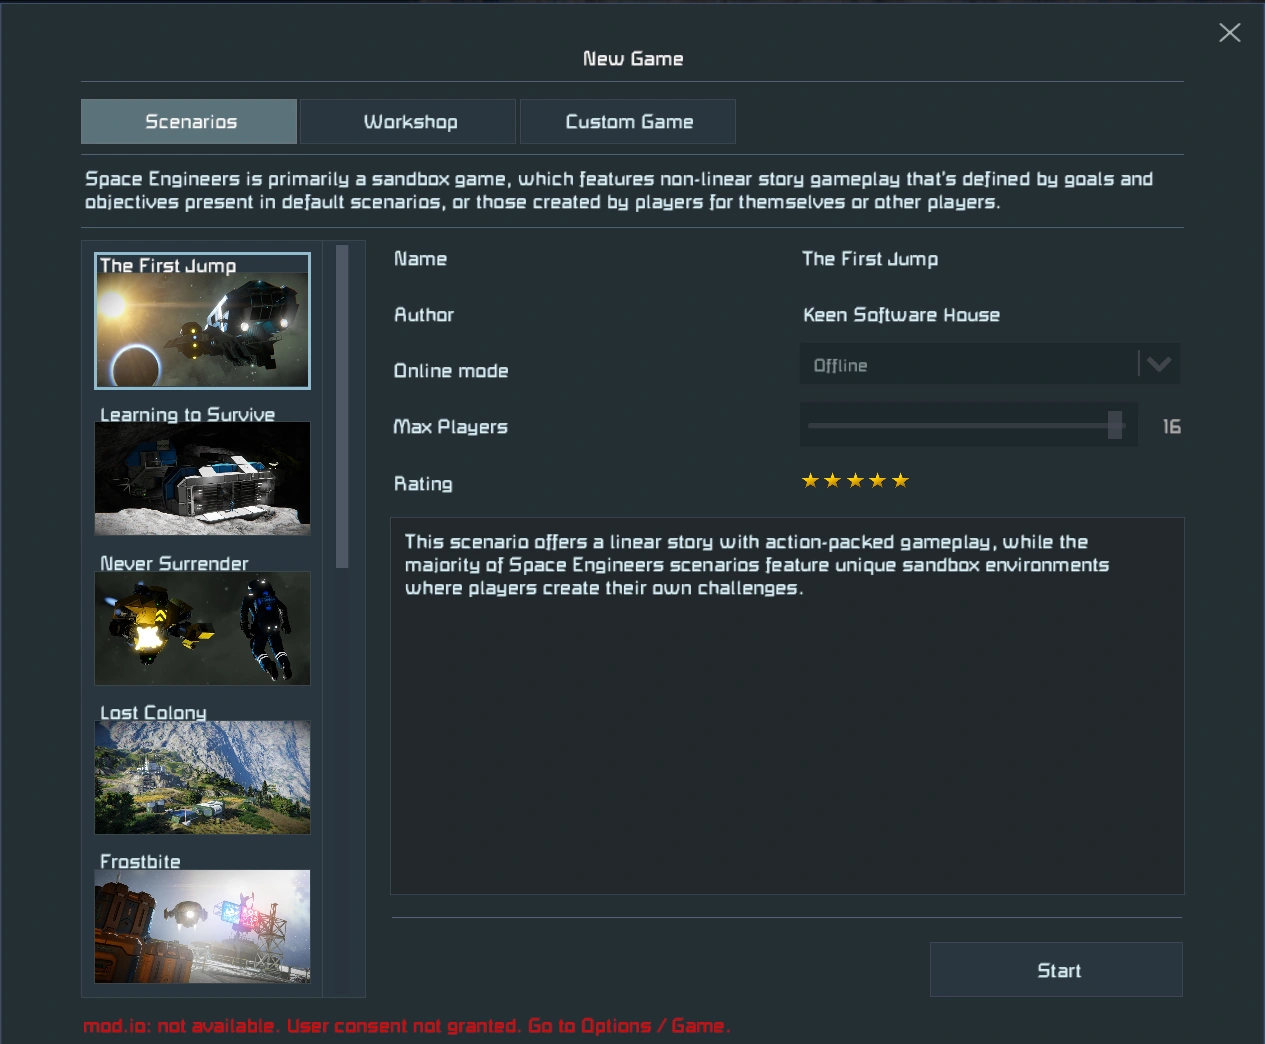Screen dimensions: 1265x1044
Task: Expand the Online mode dropdown
Action: tap(990, 364)
